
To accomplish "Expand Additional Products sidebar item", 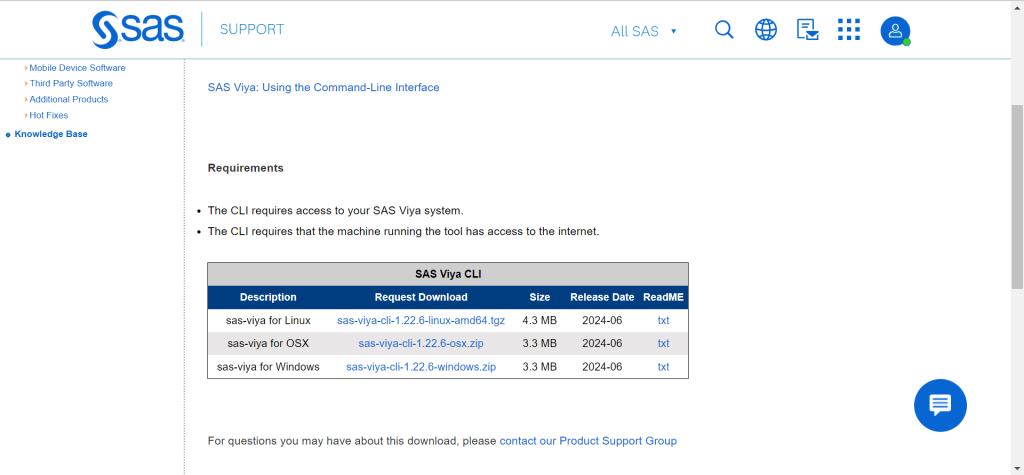I will click(69, 100).
